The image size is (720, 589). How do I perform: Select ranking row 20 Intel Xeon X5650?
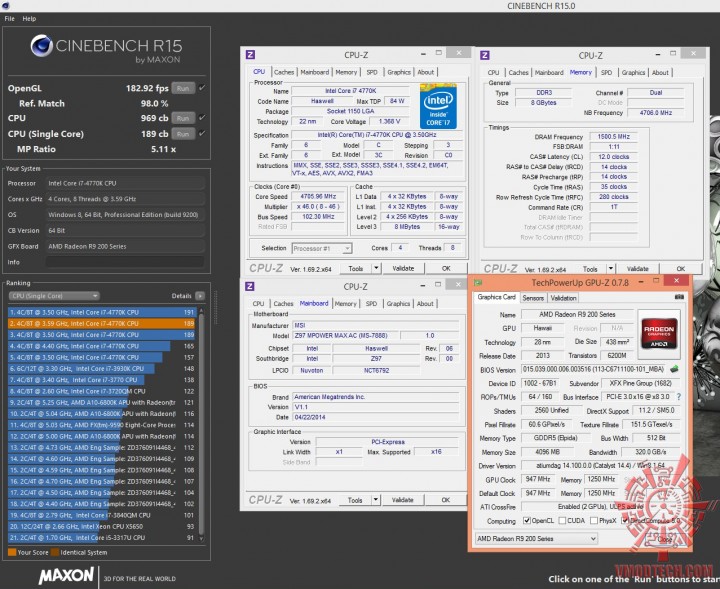[x=102, y=527]
